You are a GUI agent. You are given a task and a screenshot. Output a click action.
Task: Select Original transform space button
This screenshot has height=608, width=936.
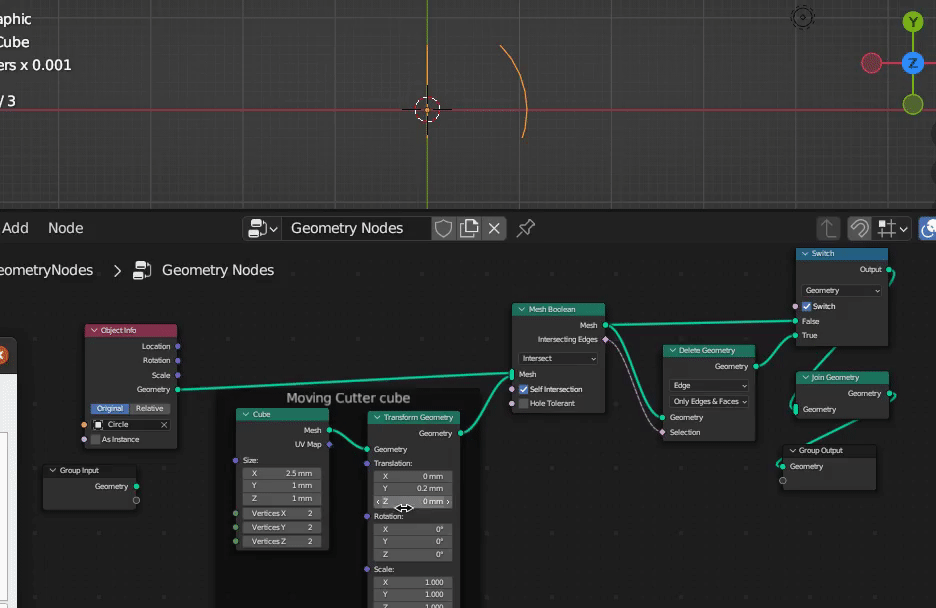[110, 409]
